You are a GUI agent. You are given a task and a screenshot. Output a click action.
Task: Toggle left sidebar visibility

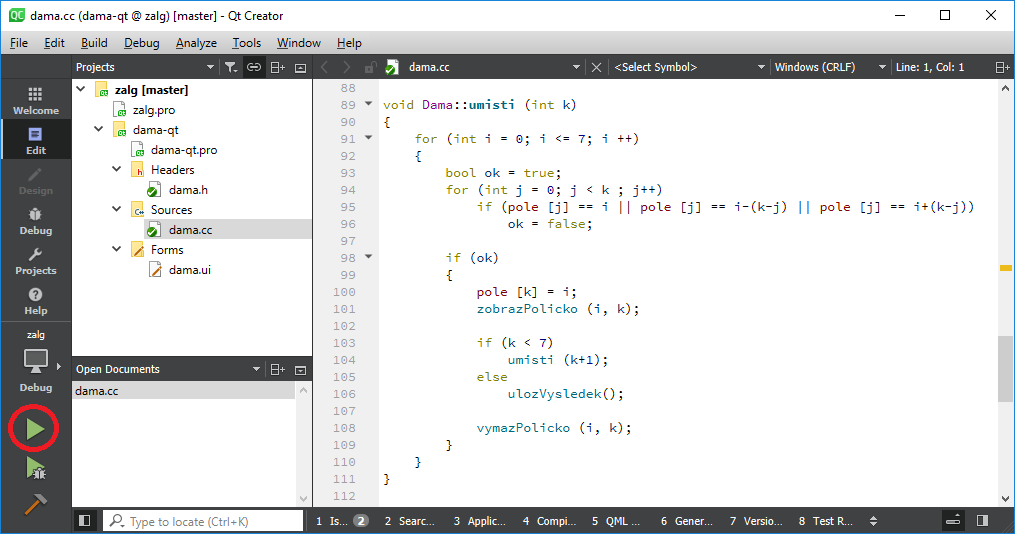tap(84, 520)
